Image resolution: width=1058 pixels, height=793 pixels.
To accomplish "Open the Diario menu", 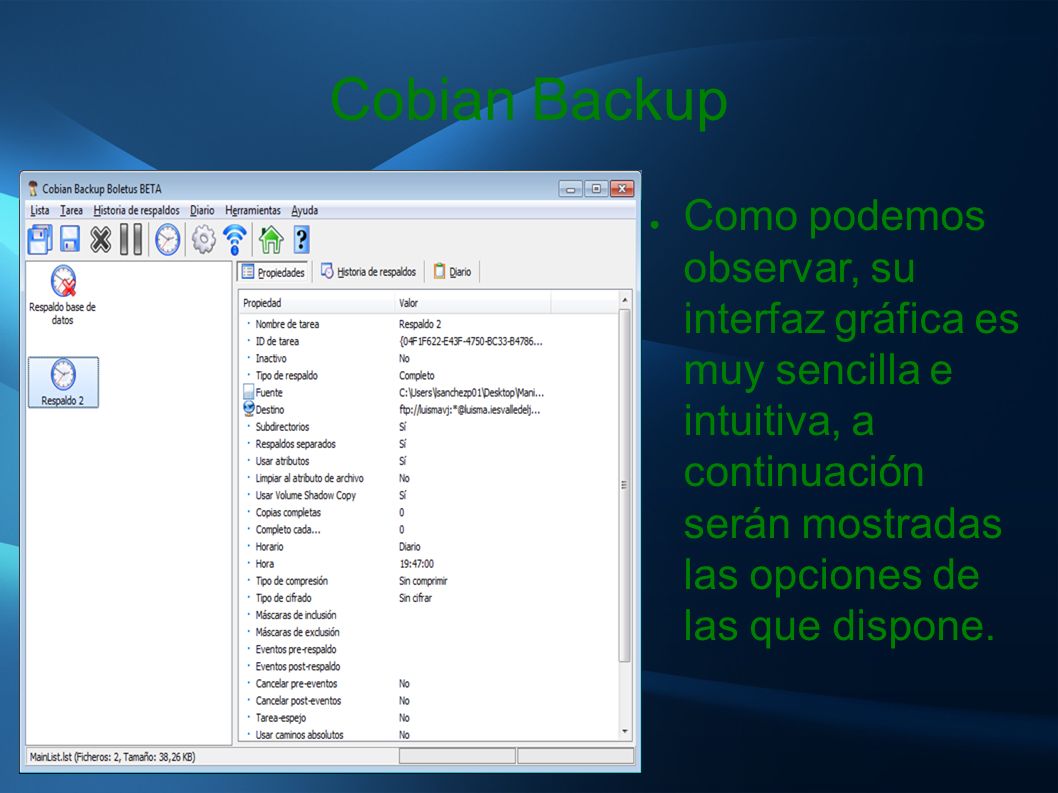I will pos(202,211).
